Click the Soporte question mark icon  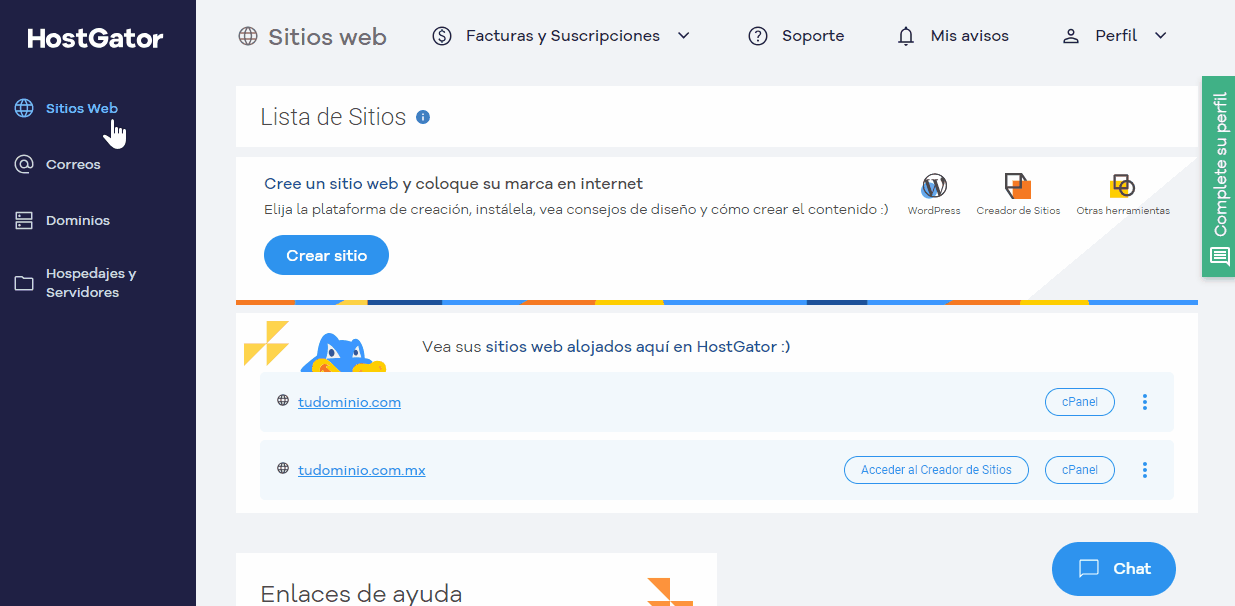click(757, 35)
